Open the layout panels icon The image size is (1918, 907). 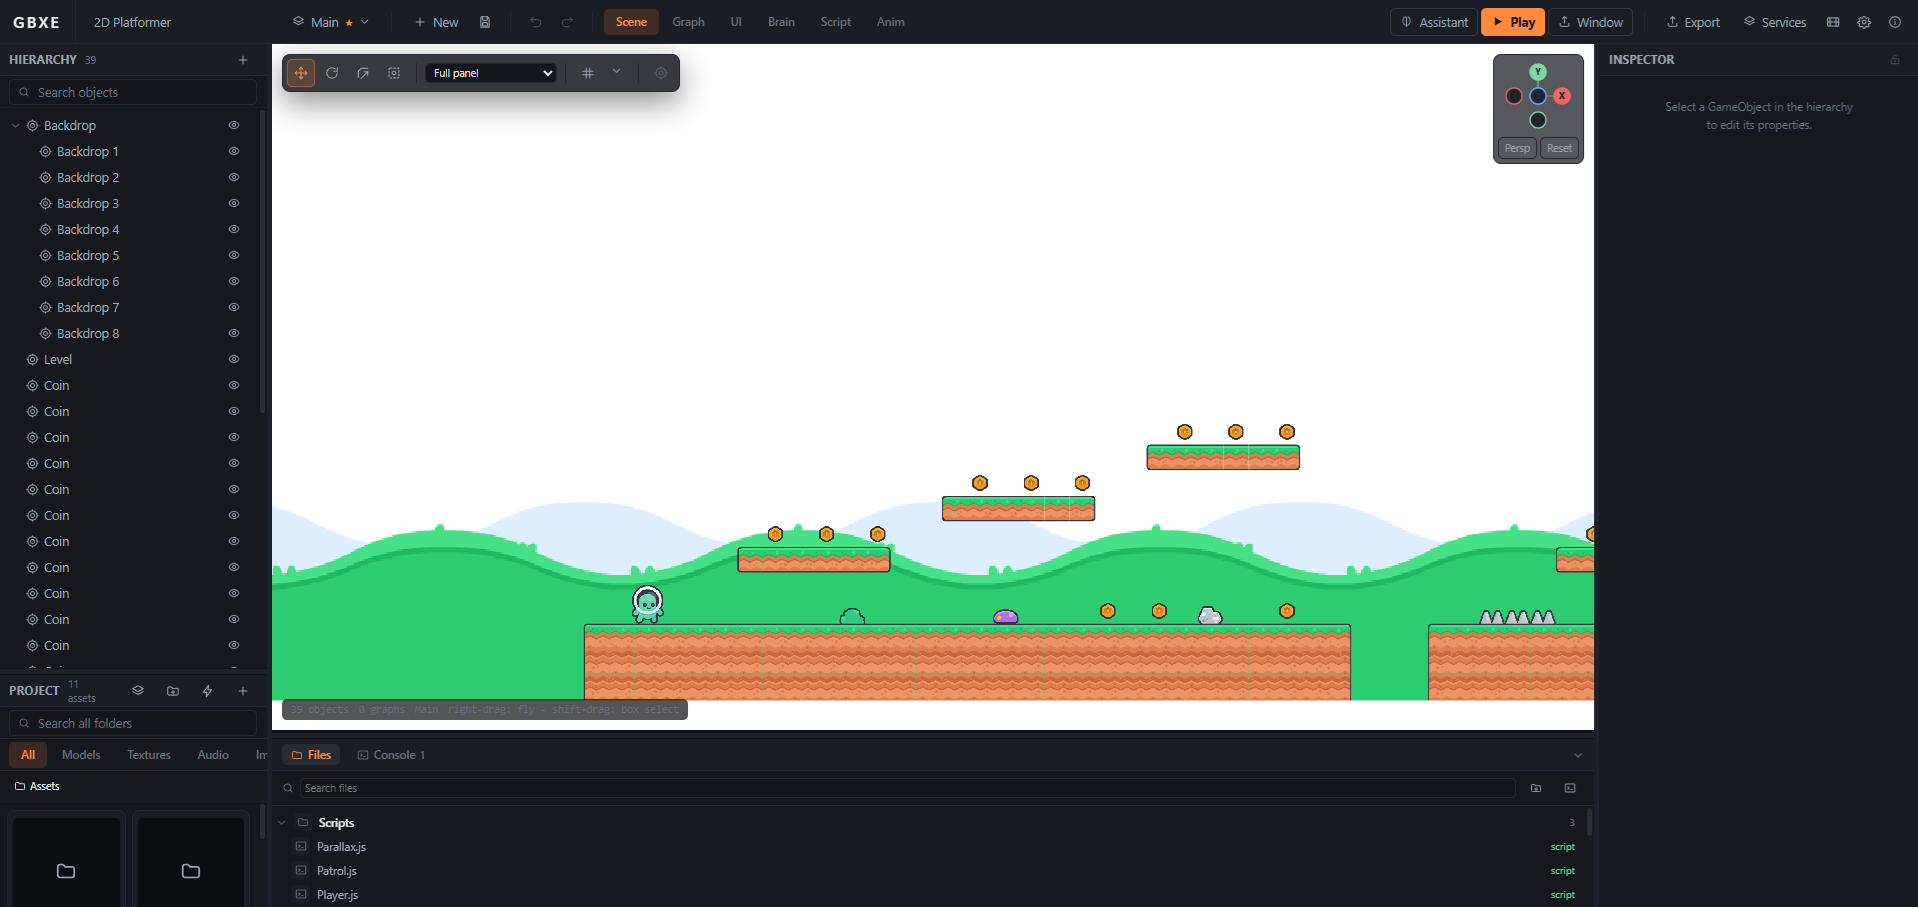click(x=1833, y=22)
